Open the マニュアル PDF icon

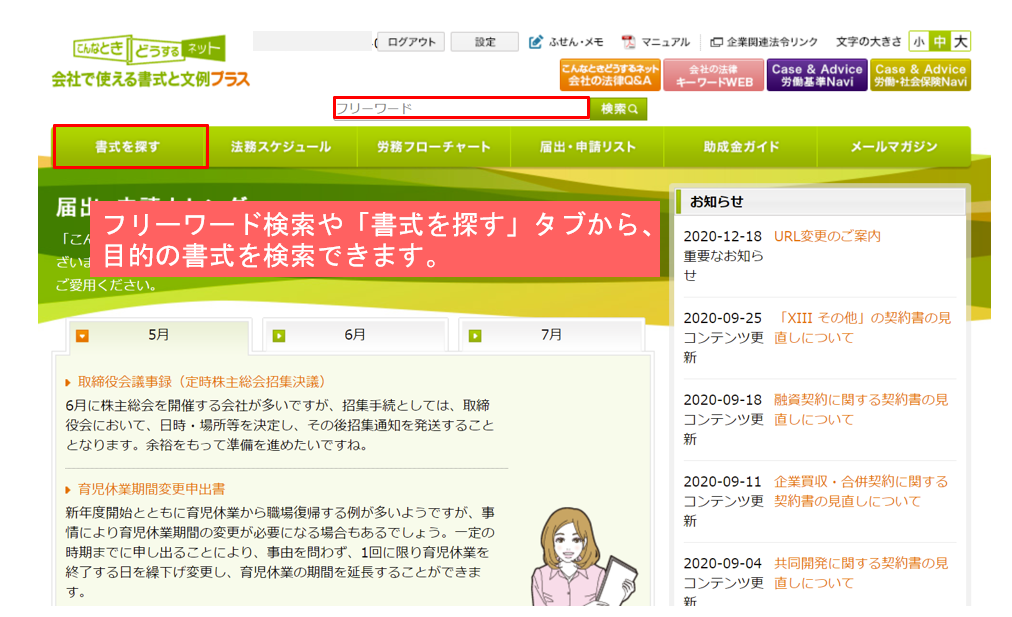tap(628, 42)
